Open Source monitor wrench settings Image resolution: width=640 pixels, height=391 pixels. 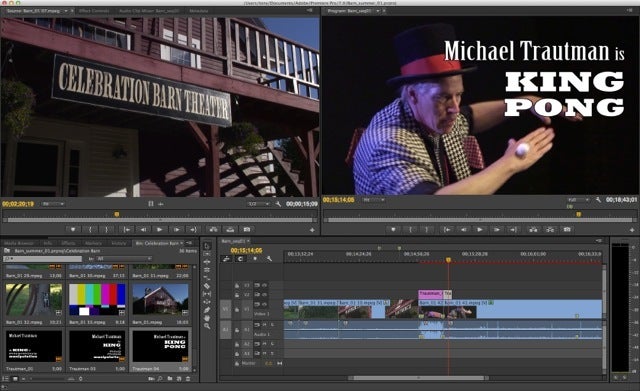click(x=278, y=204)
